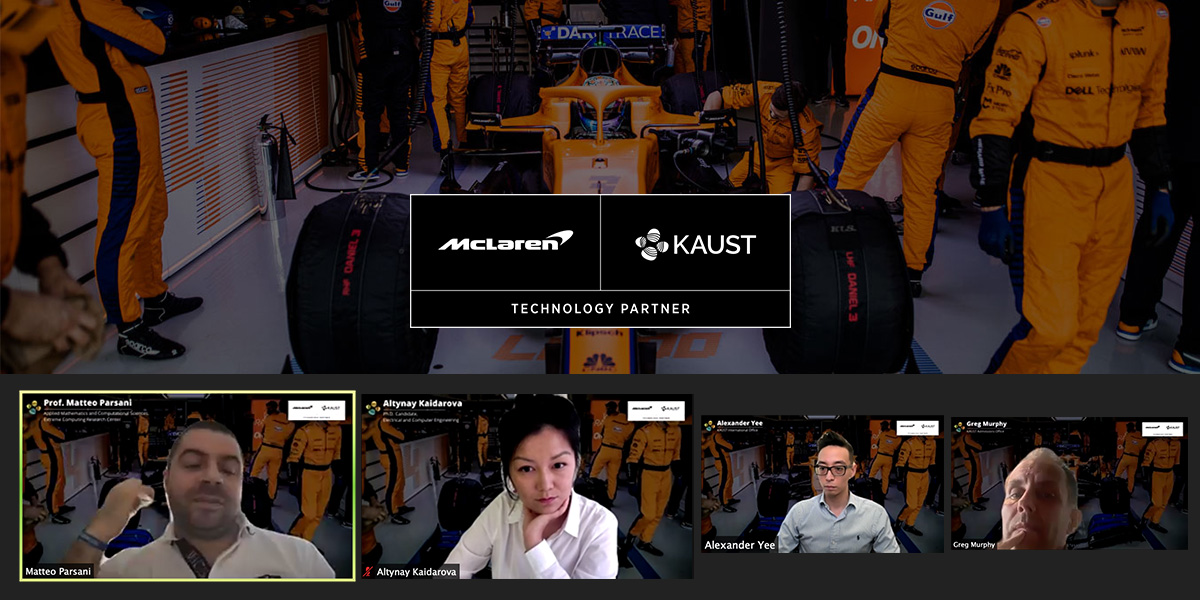Click the McLaren KAUST badge in Greg Murphy's tile
1200x600 pixels.
(x=1163, y=427)
